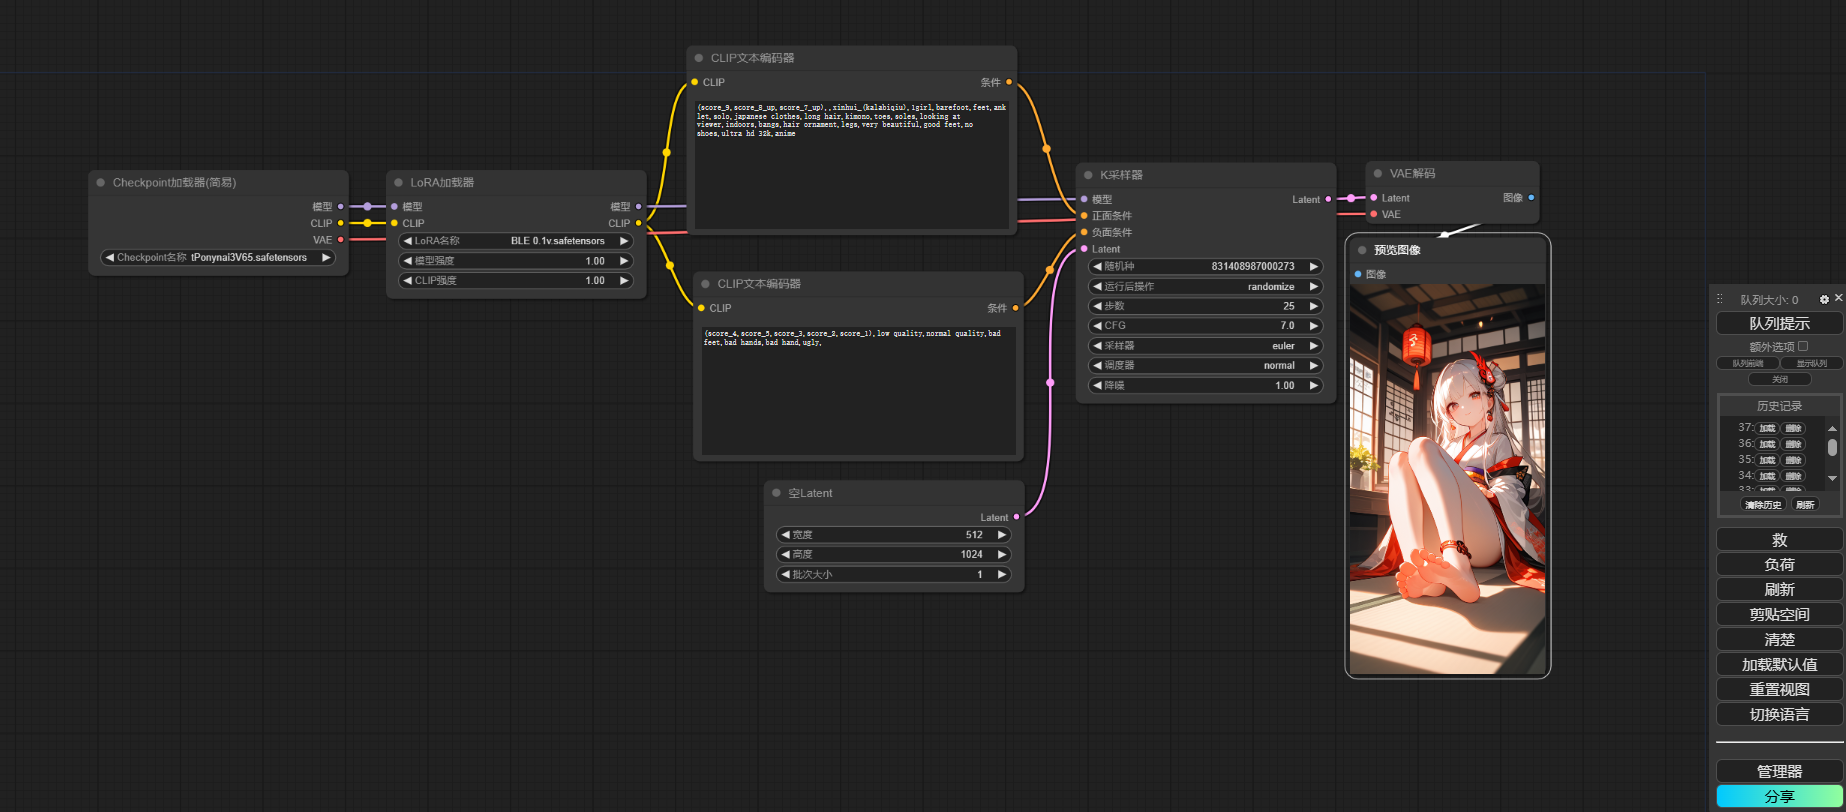The image size is (1846, 812).
Task: Open the Checkpoint名称 model selector
Action: click(x=218, y=258)
